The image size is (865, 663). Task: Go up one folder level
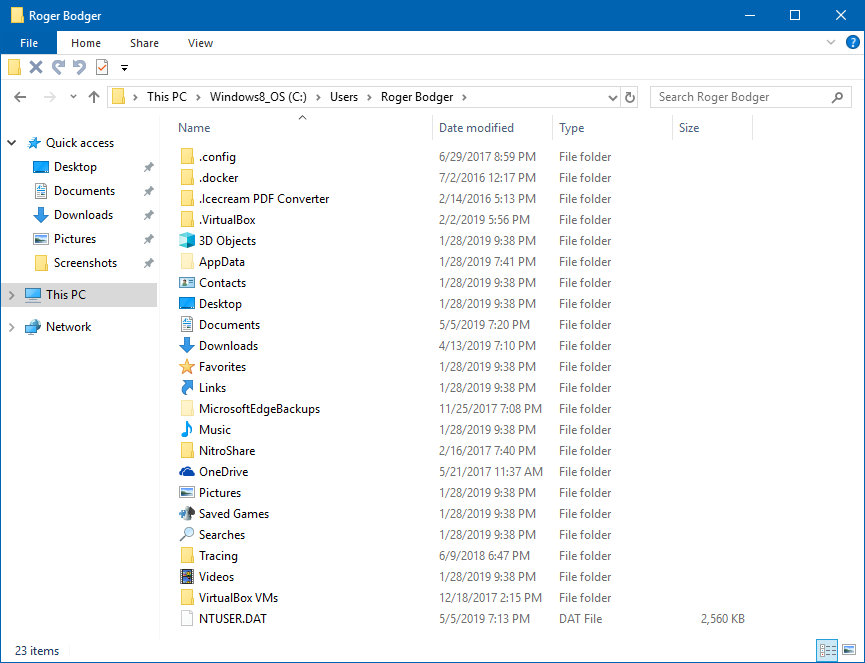(x=94, y=97)
